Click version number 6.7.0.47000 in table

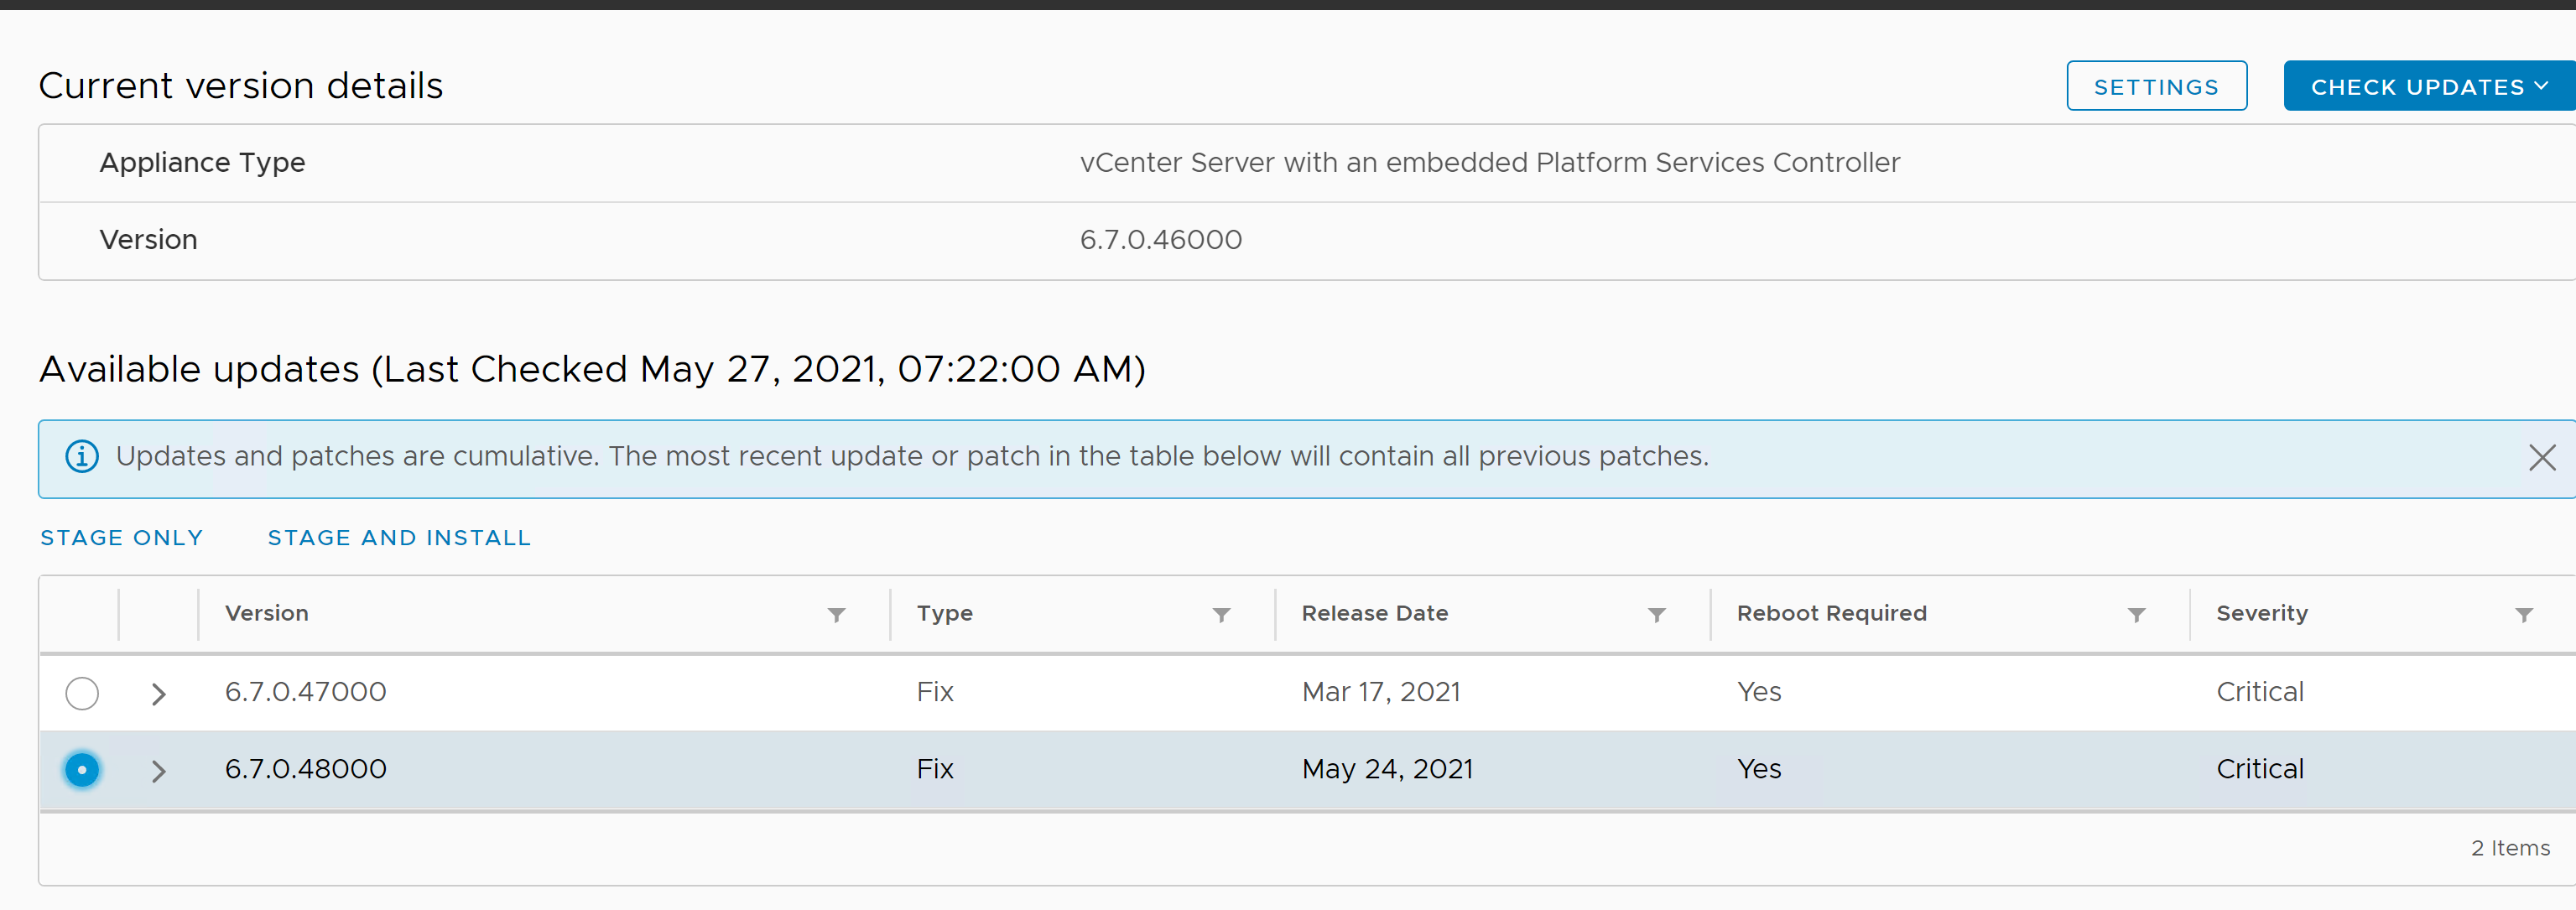pos(305,692)
